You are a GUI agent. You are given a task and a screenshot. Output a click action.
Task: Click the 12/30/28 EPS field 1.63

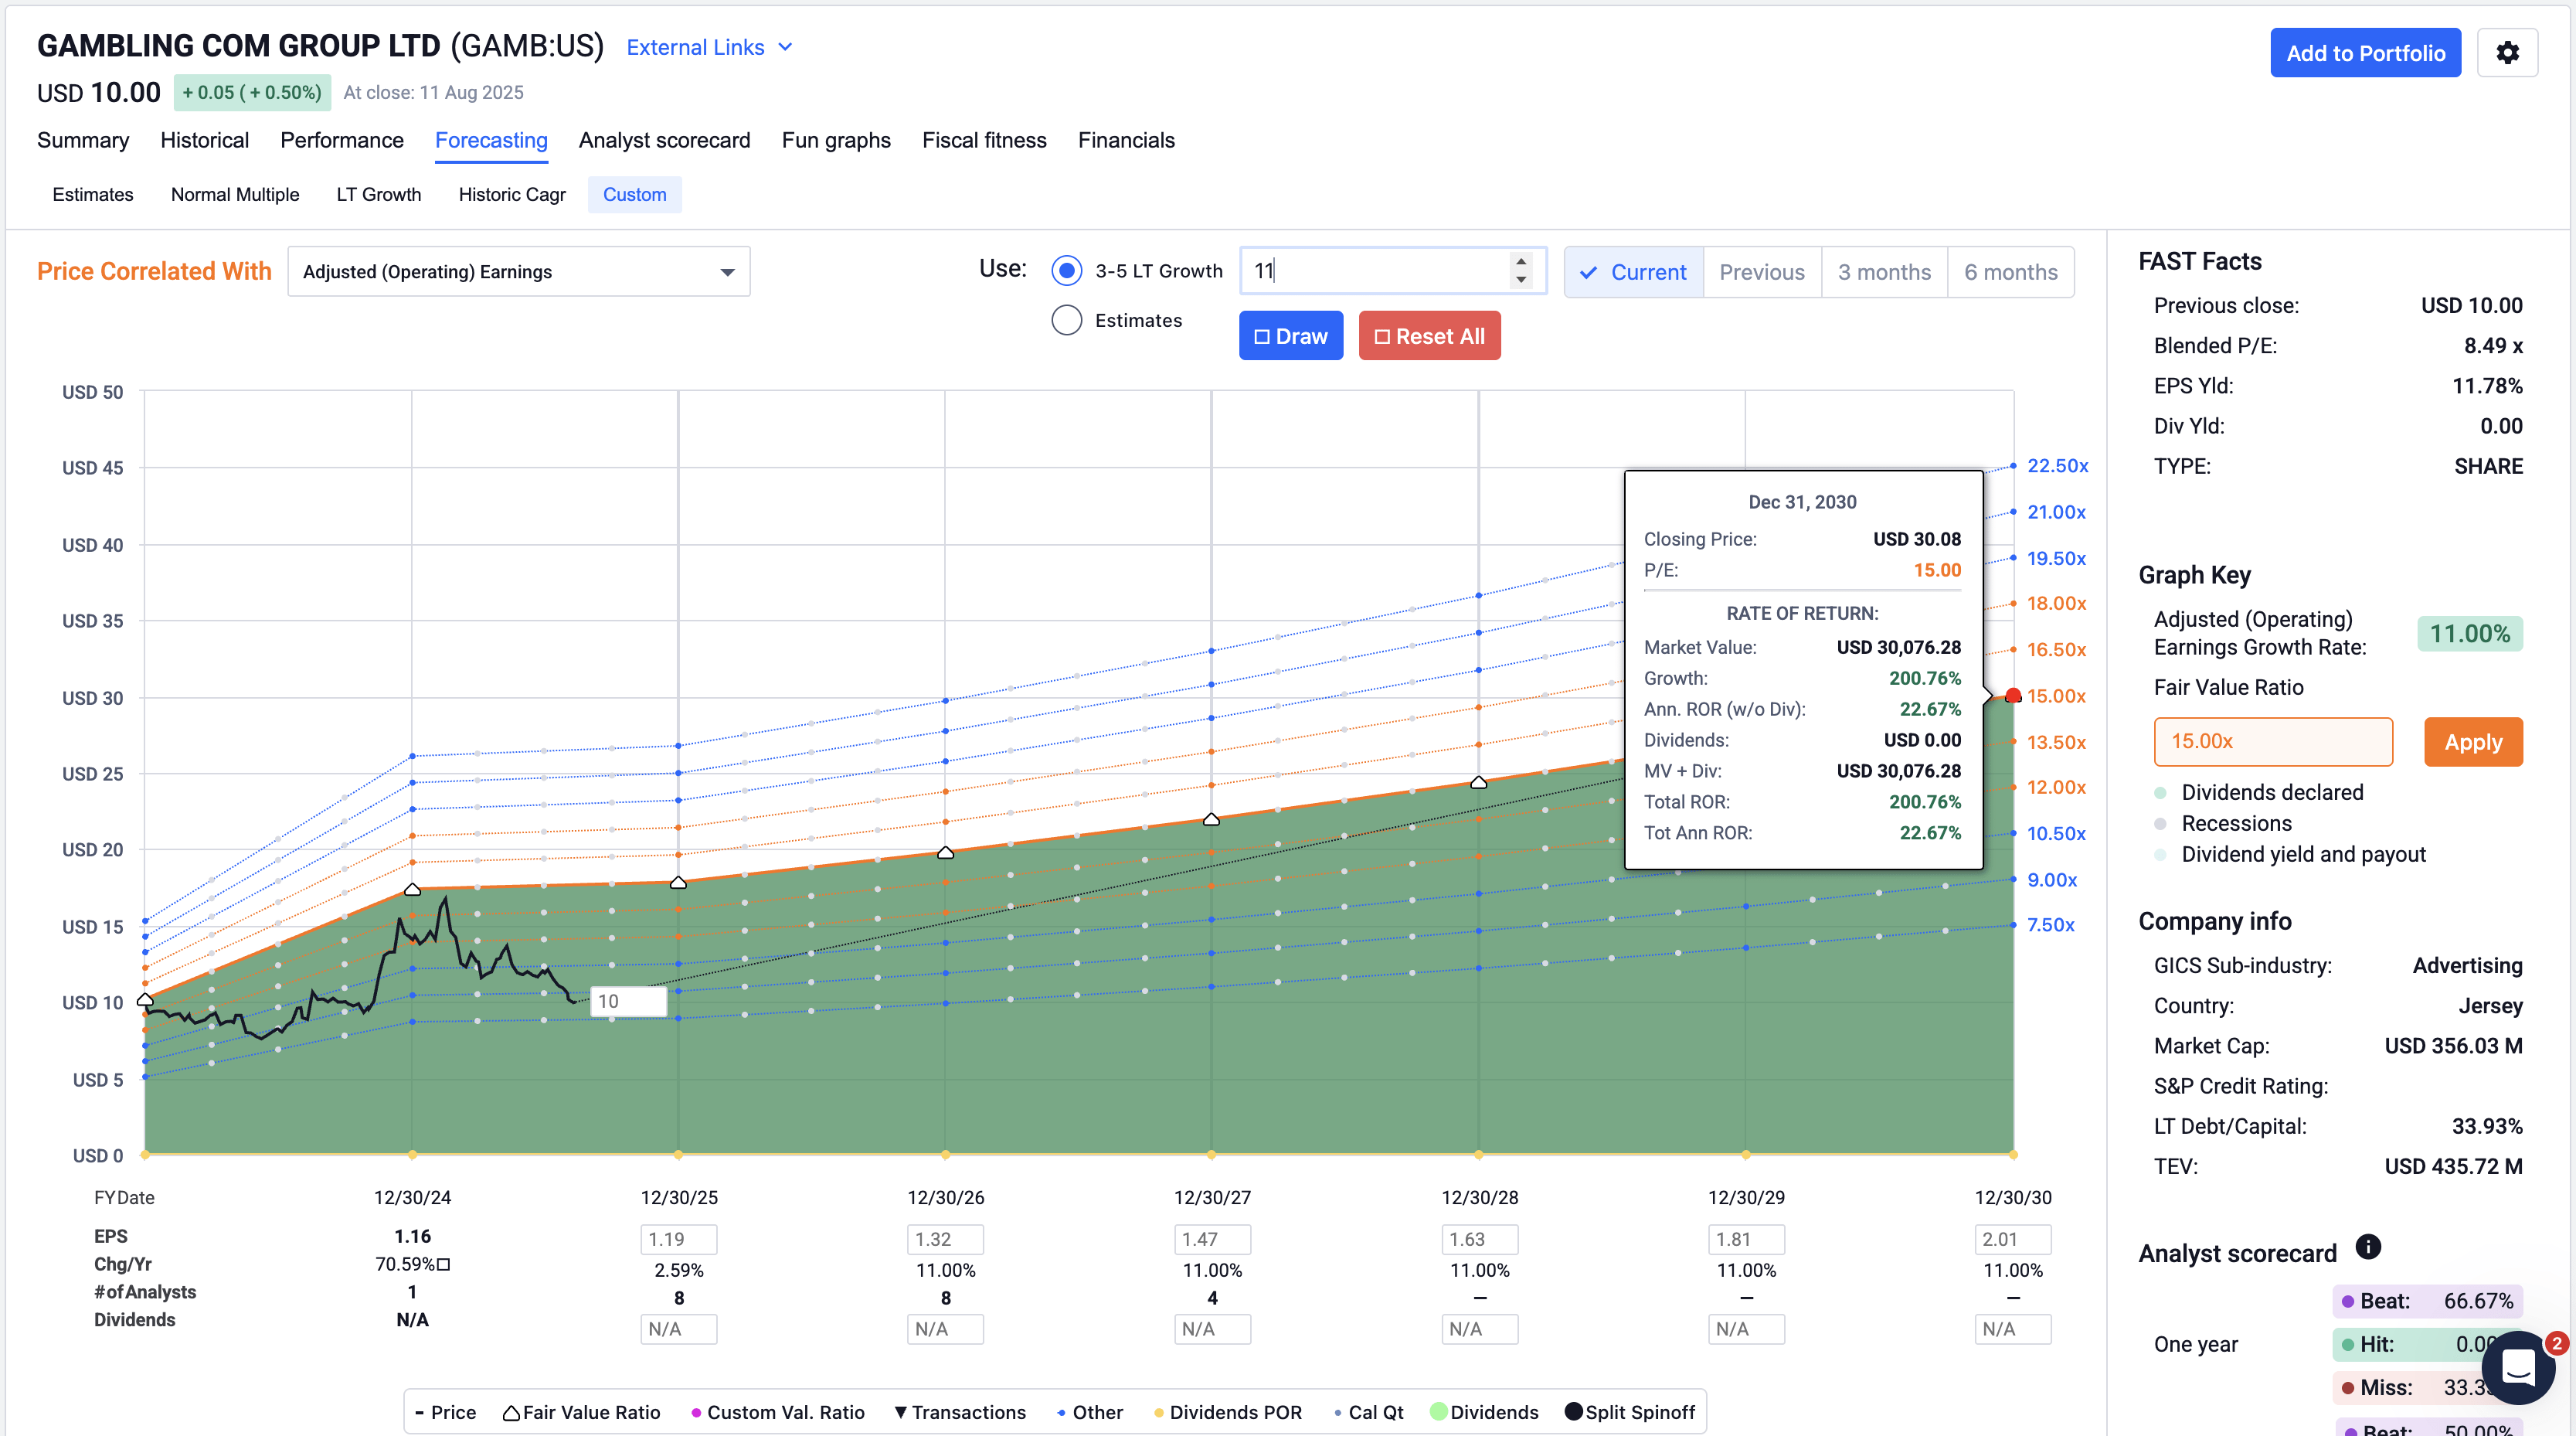coord(1480,1239)
